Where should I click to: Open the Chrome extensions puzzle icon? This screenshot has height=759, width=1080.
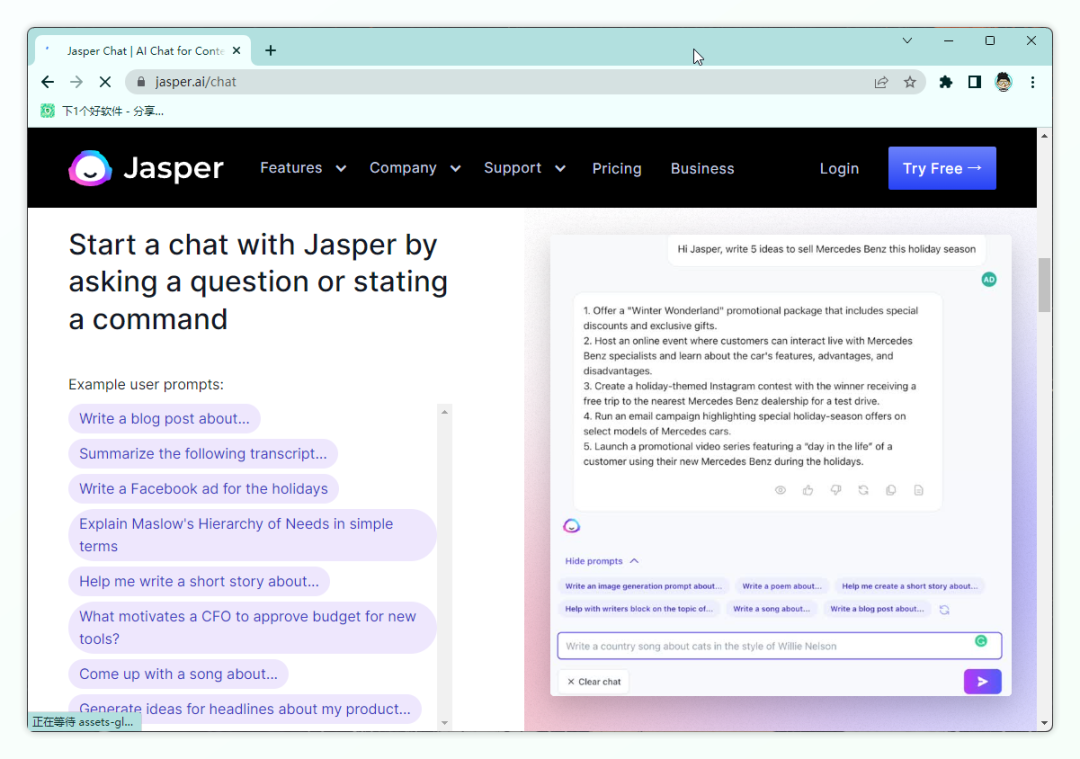[x=945, y=82]
